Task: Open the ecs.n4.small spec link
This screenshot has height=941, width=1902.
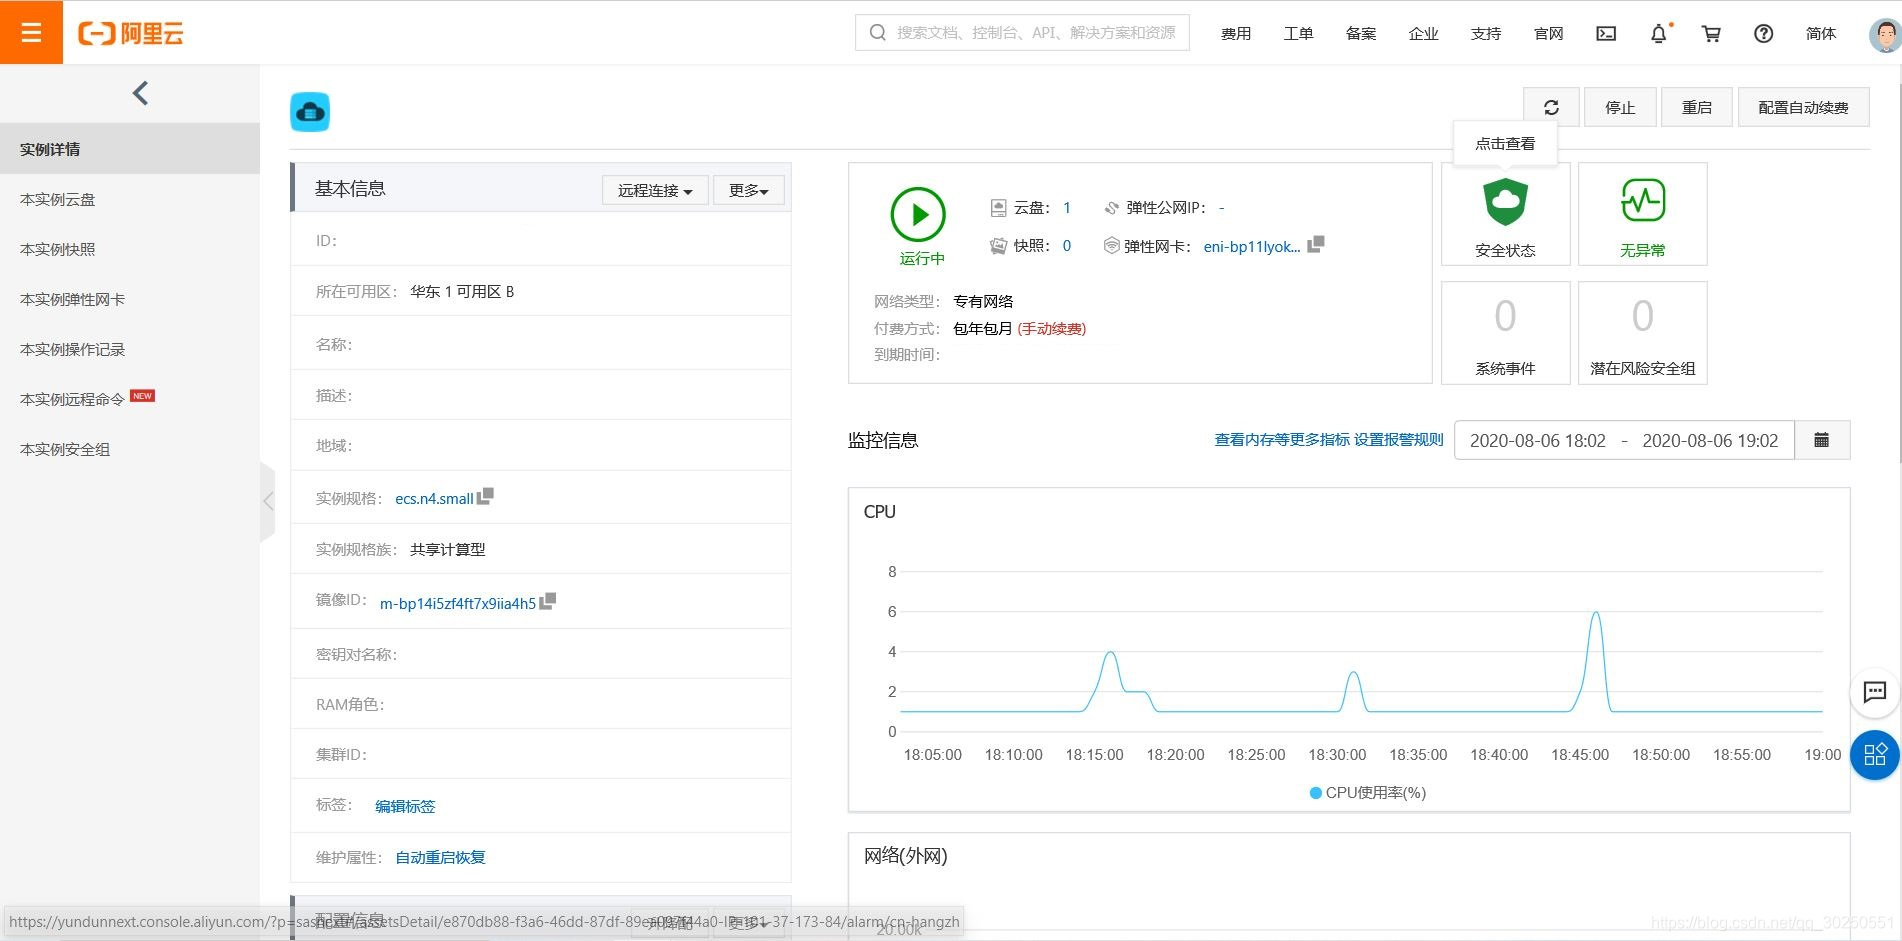Action: click(x=434, y=498)
